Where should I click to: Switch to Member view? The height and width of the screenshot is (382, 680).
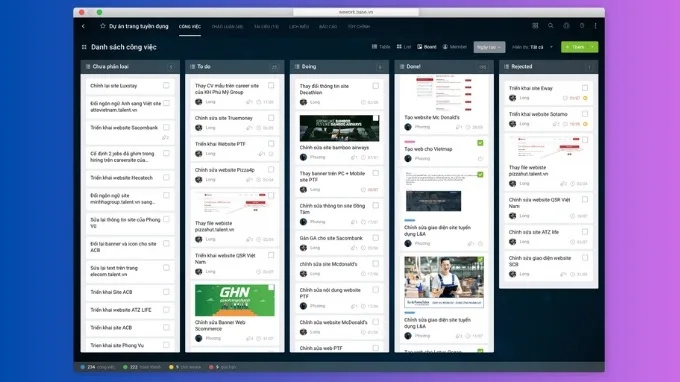coord(454,47)
